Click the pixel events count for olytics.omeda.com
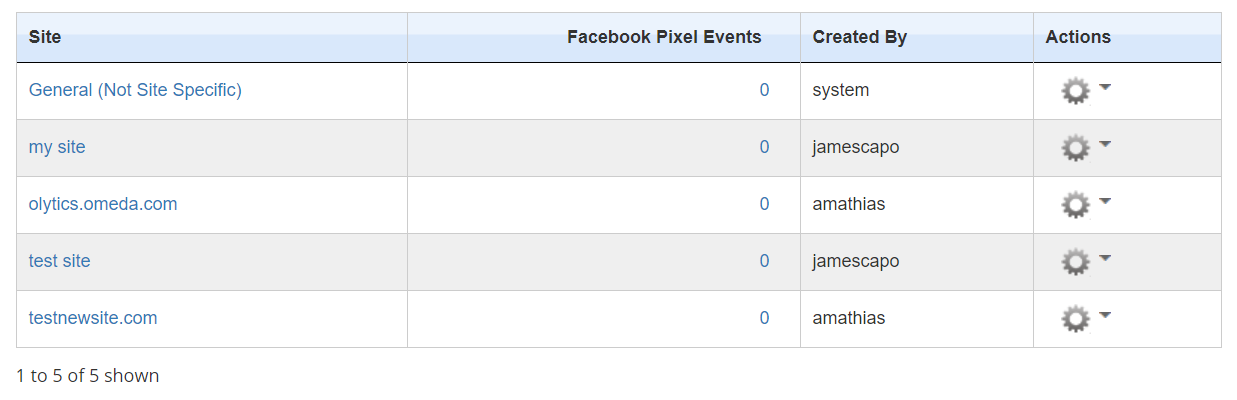Viewport: 1237px width, 400px height. [764, 204]
